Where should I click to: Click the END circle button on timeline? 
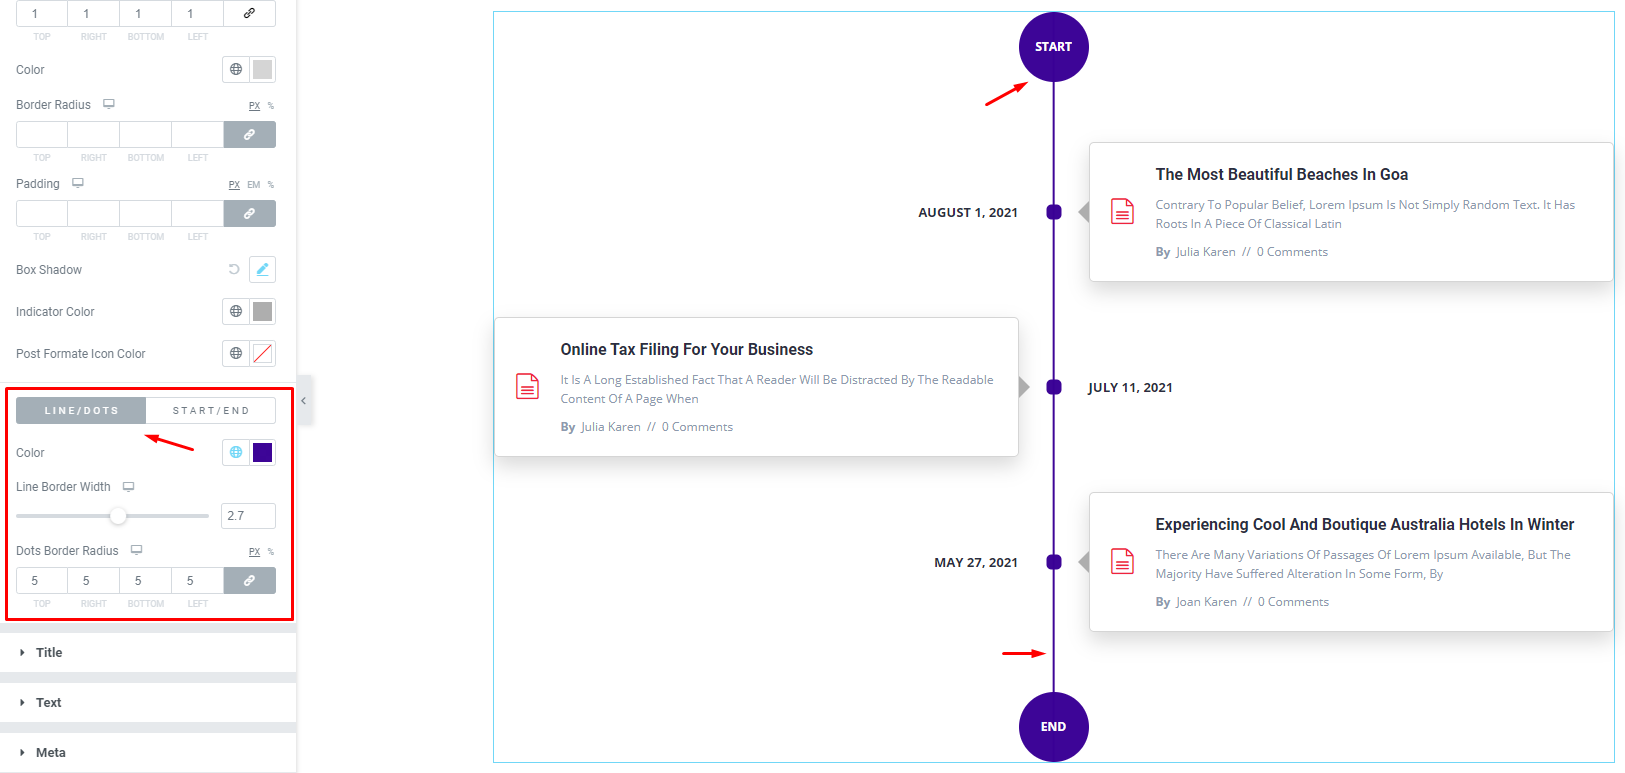pyautogui.click(x=1053, y=726)
